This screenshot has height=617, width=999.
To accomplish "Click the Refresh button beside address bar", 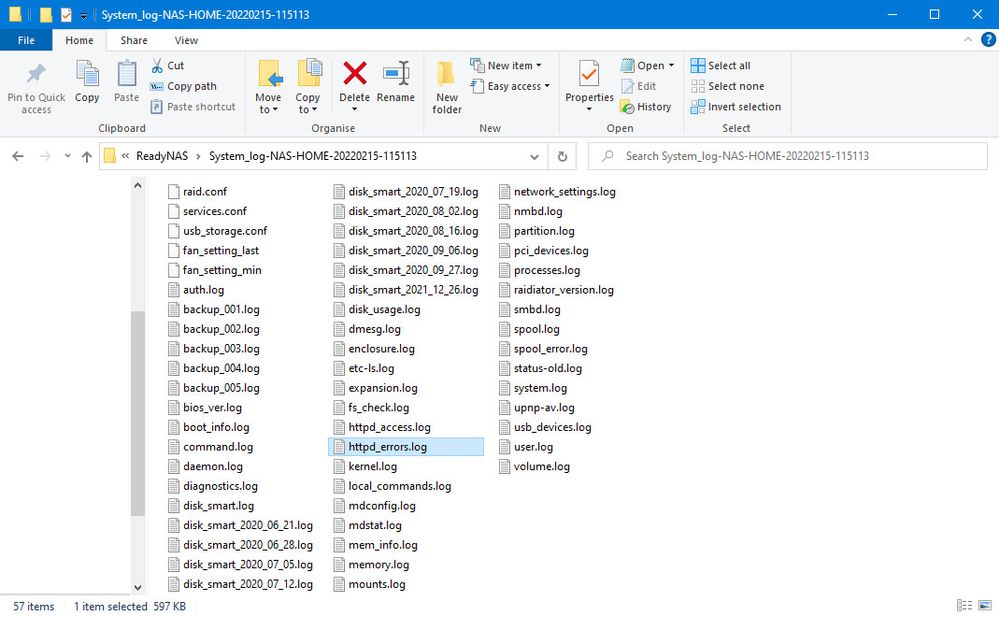I will 562,156.
